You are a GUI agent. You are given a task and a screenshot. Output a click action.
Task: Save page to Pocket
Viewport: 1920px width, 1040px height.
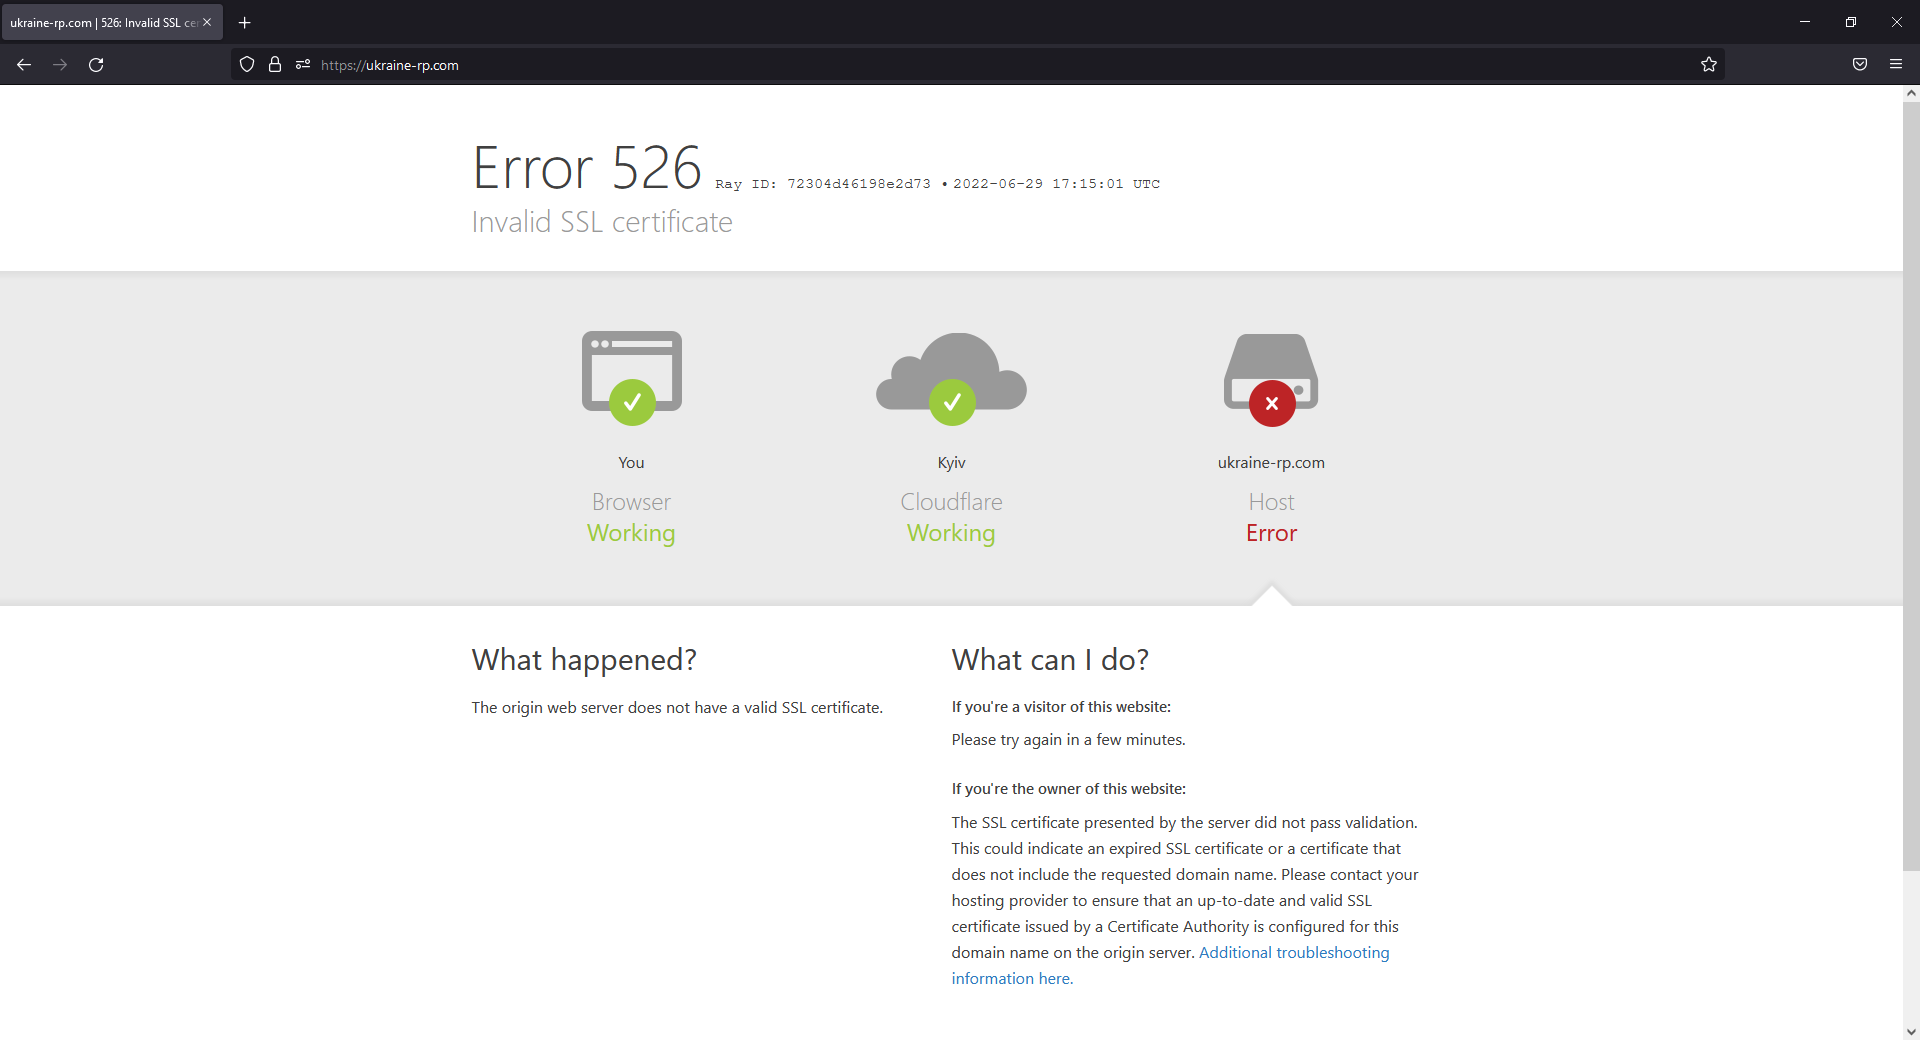pyautogui.click(x=1860, y=65)
